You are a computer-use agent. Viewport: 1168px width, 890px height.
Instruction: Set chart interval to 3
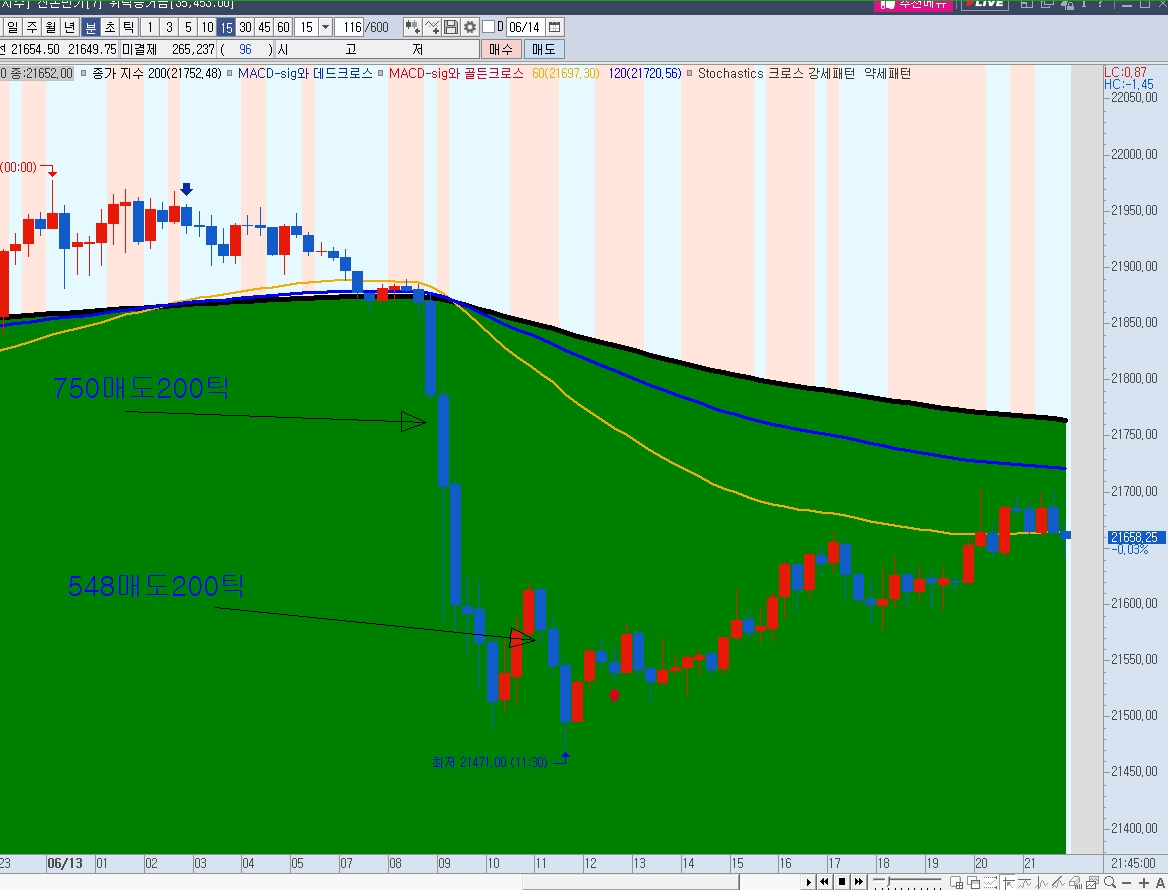coord(169,28)
